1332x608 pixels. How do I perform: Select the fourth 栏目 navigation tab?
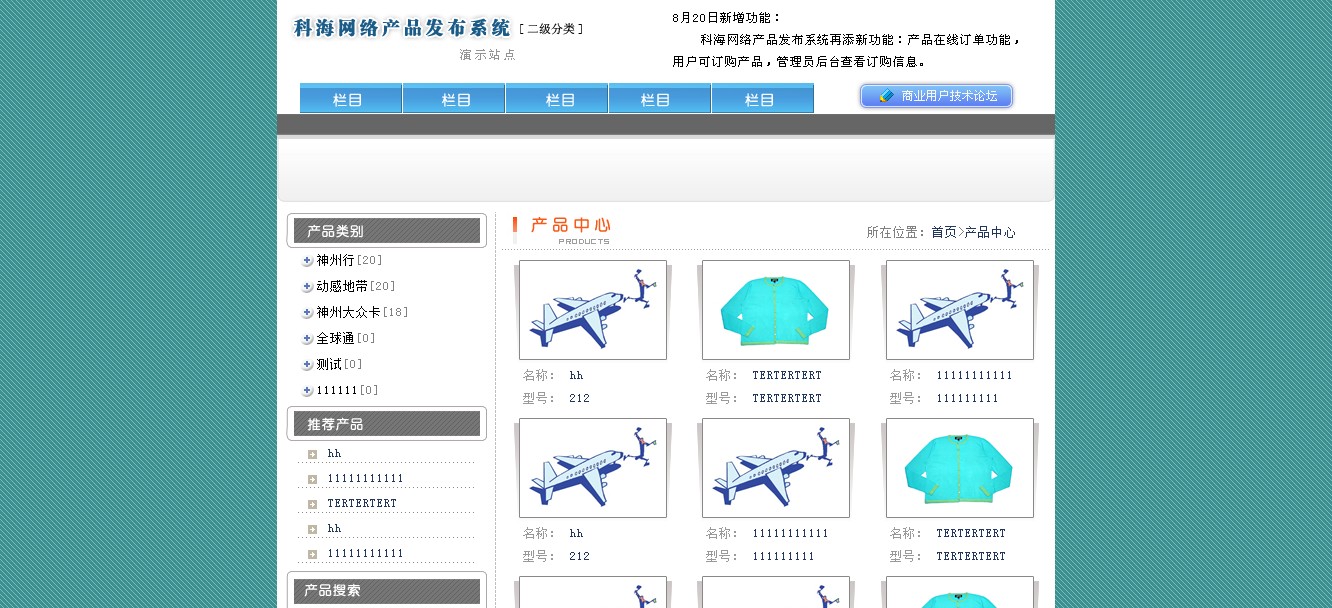pos(660,98)
